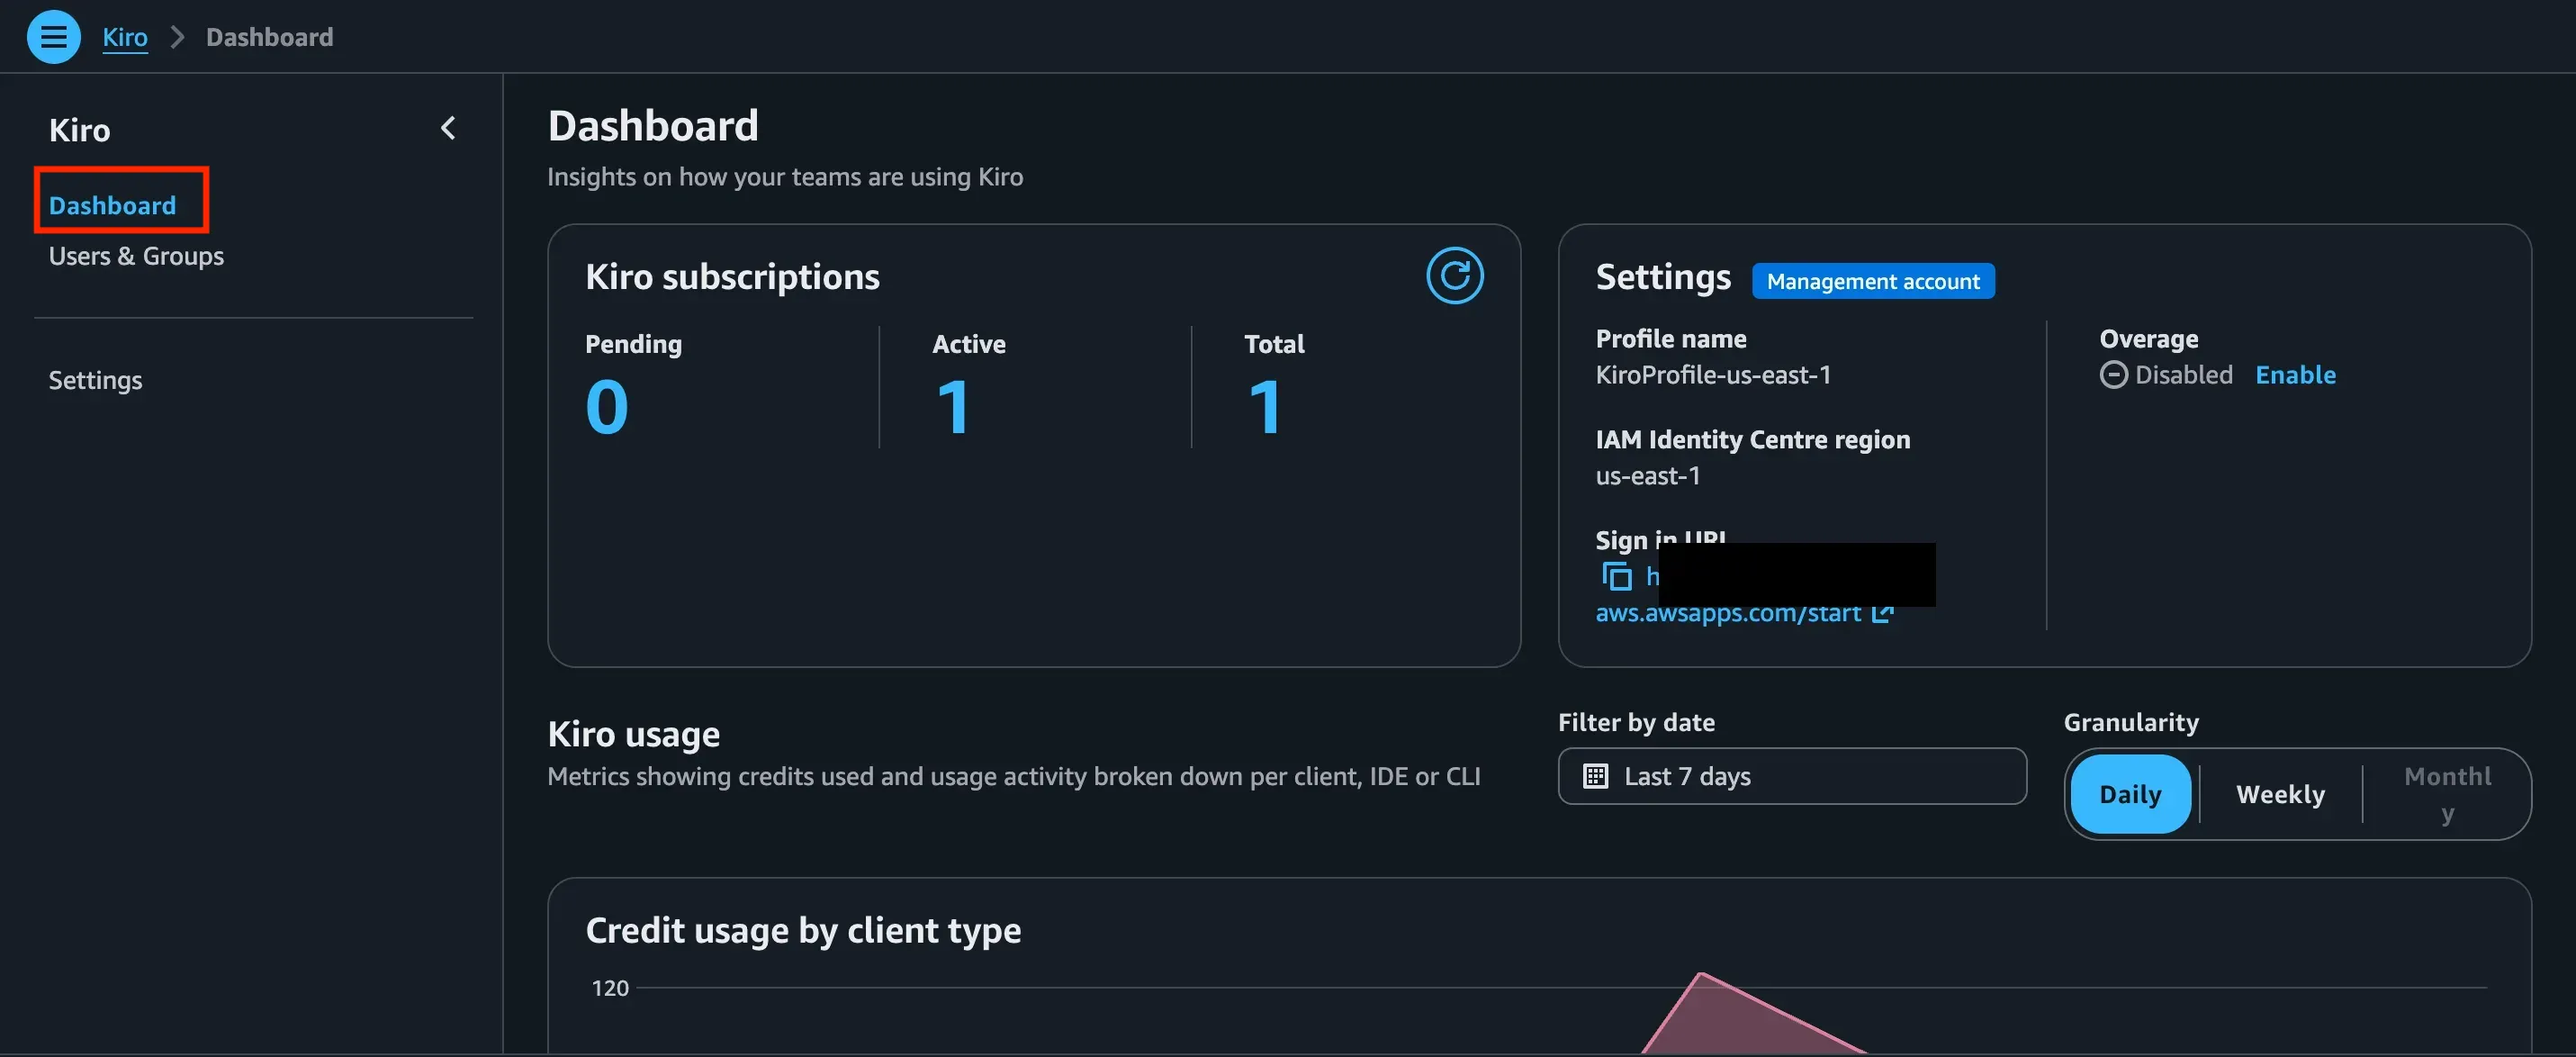
Task: Go to Kiro in breadcrumb
Action: tap(125, 37)
